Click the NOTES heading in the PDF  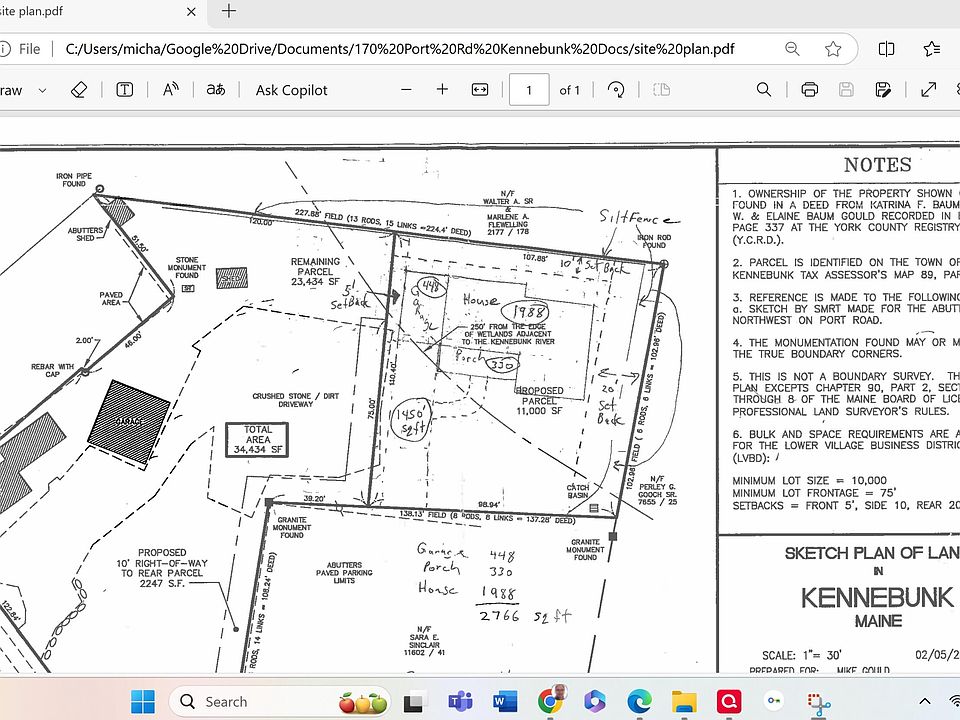coord(877,165)
